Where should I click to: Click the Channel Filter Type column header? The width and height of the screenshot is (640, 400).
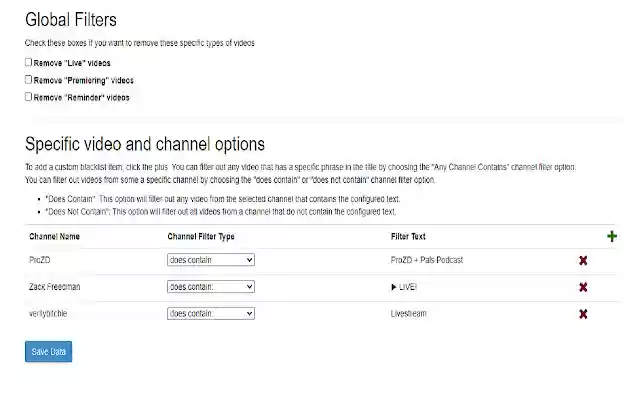point(201,236)
